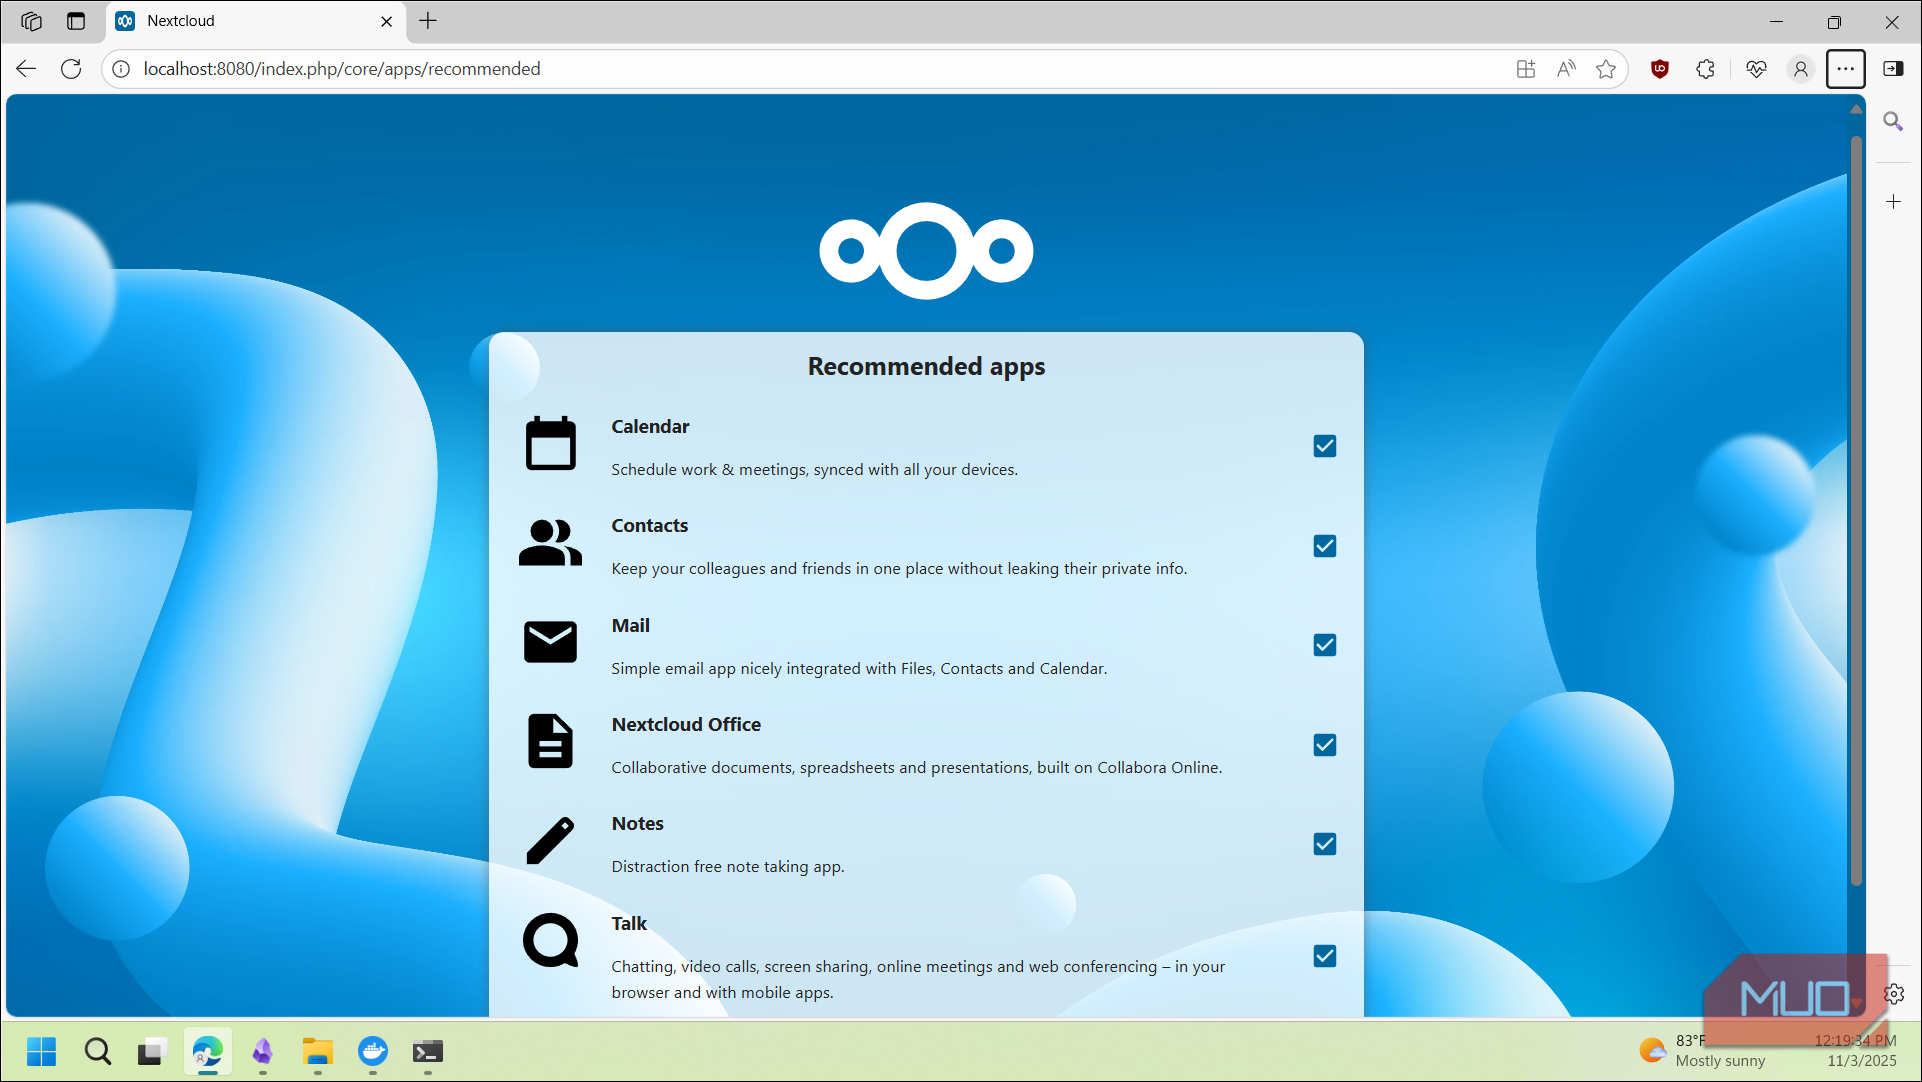Viewport: 1922px width, 1082px height.
Task: Go back using browser back arrow
Action: point(26,69)
